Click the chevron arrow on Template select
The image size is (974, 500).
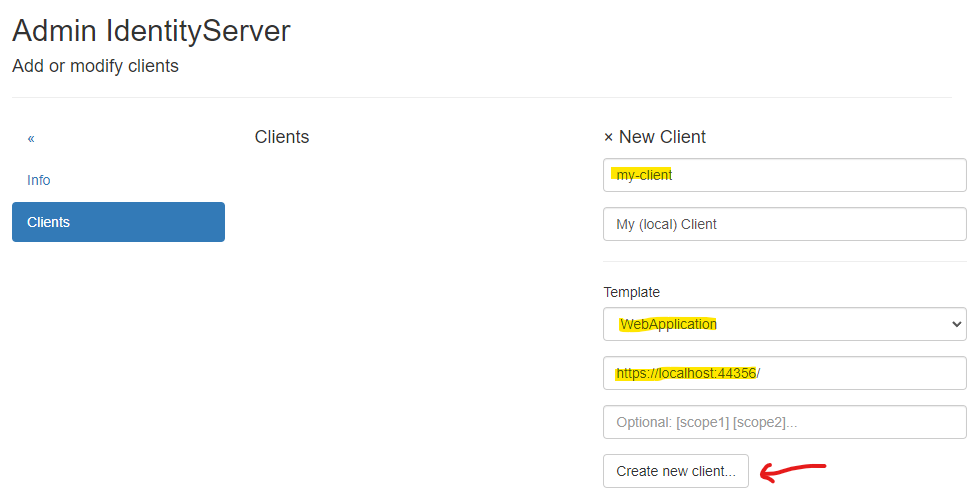click(956, 324)
